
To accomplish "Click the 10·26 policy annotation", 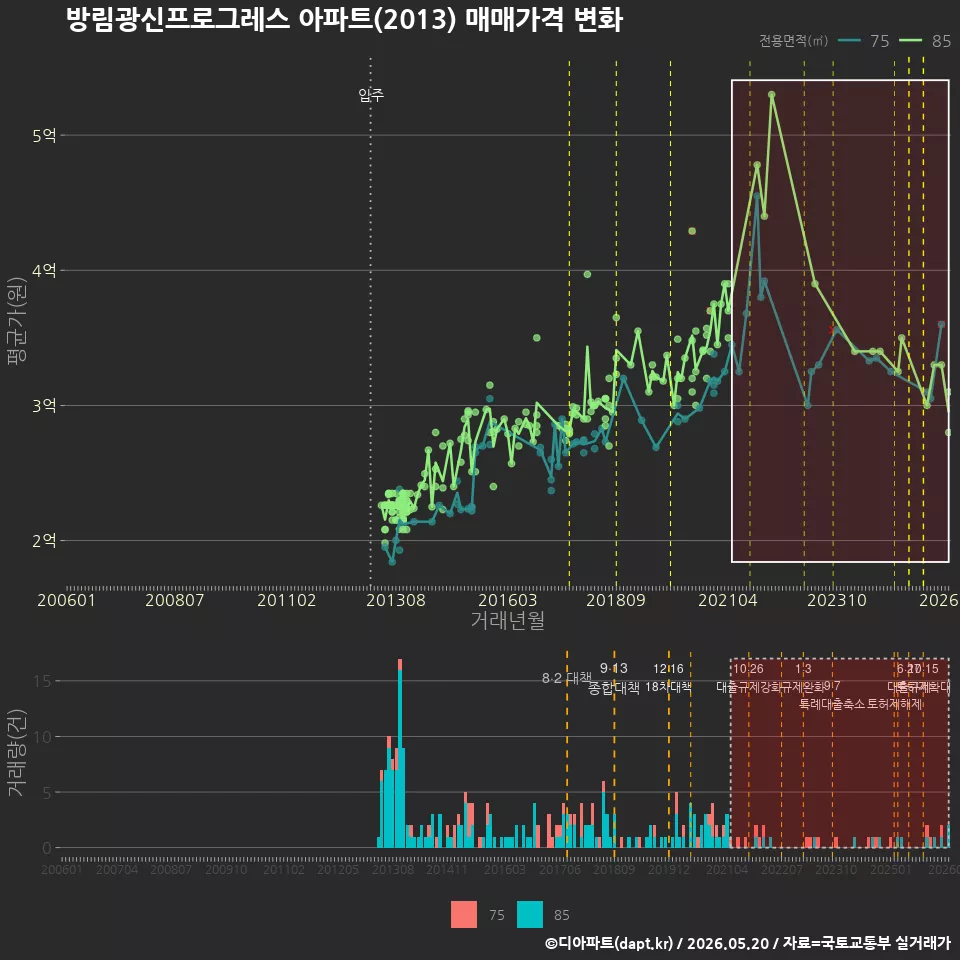I will (748, 668).
